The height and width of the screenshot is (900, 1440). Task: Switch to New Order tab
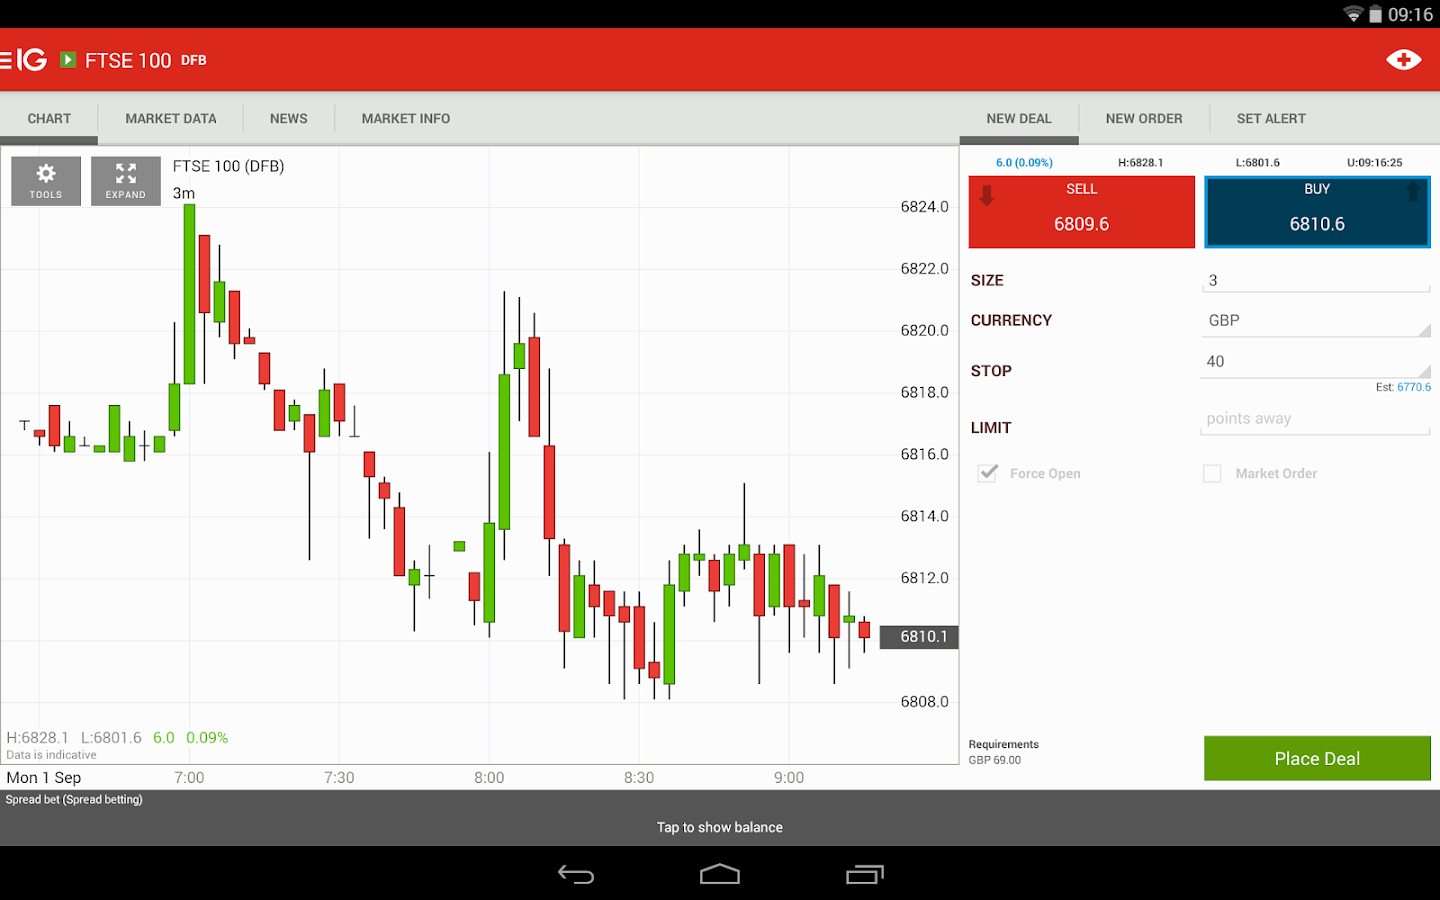click(x=1144, y=118)
